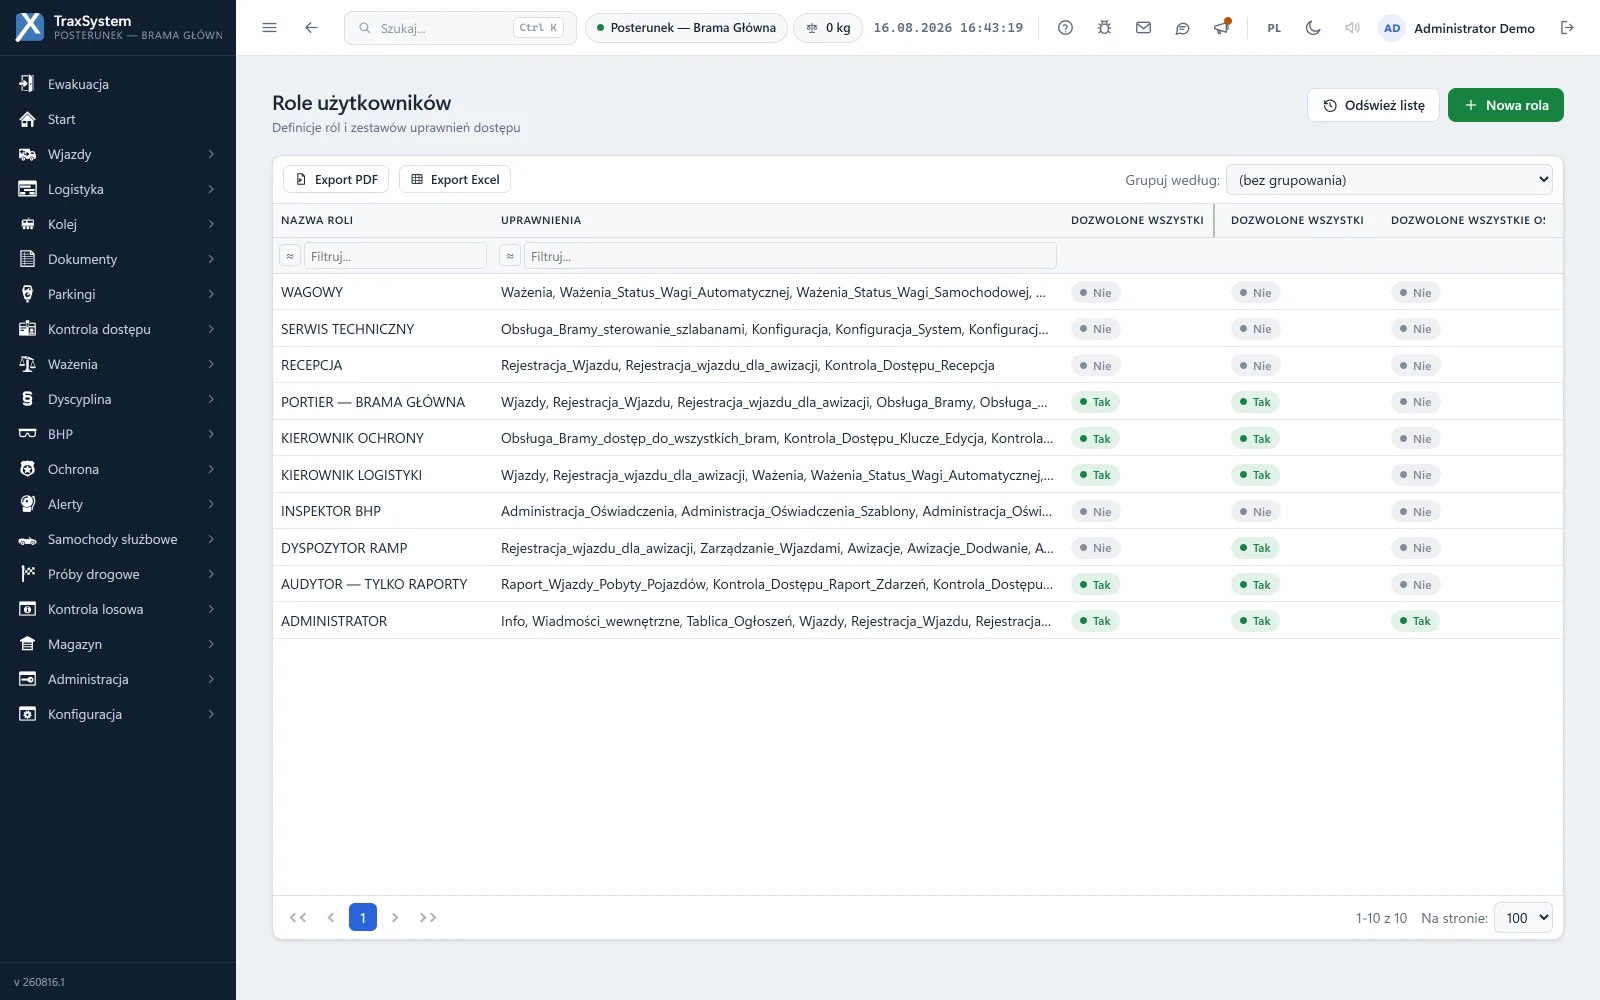Open the Grupuj według dropdown
This screenshot has height=1000, width=1600.
1389,180
